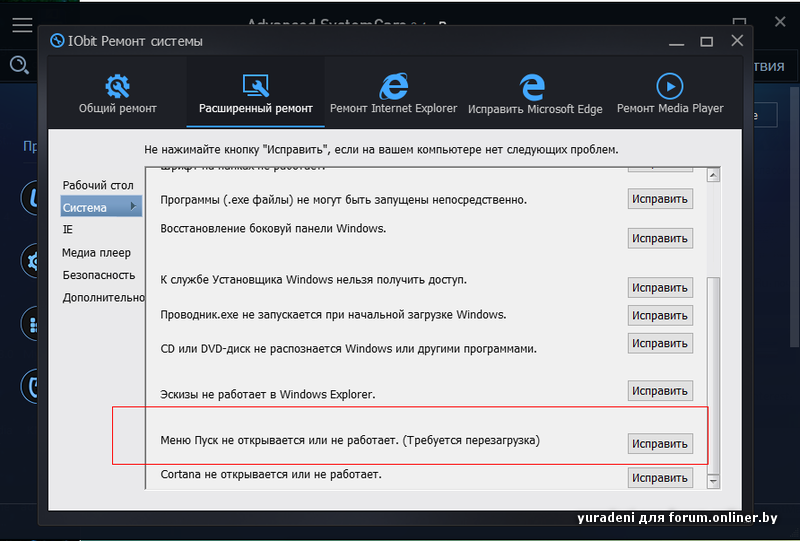Fix Cortana not opening issue

click(660, 478)
